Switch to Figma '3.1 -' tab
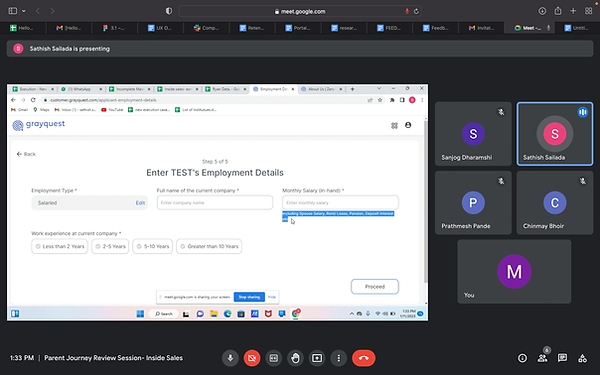Viewport: 600px width, 375px height. (114, 28)
